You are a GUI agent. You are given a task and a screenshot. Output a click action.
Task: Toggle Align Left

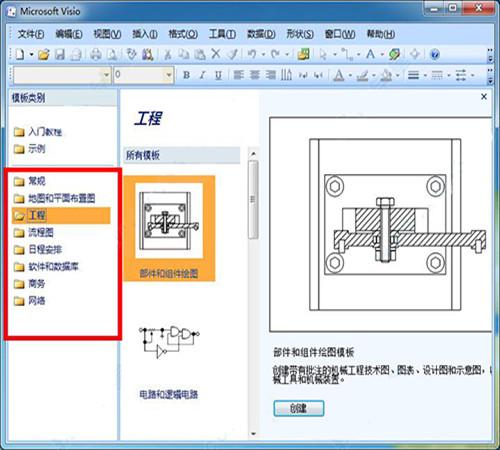click(239, 75)
